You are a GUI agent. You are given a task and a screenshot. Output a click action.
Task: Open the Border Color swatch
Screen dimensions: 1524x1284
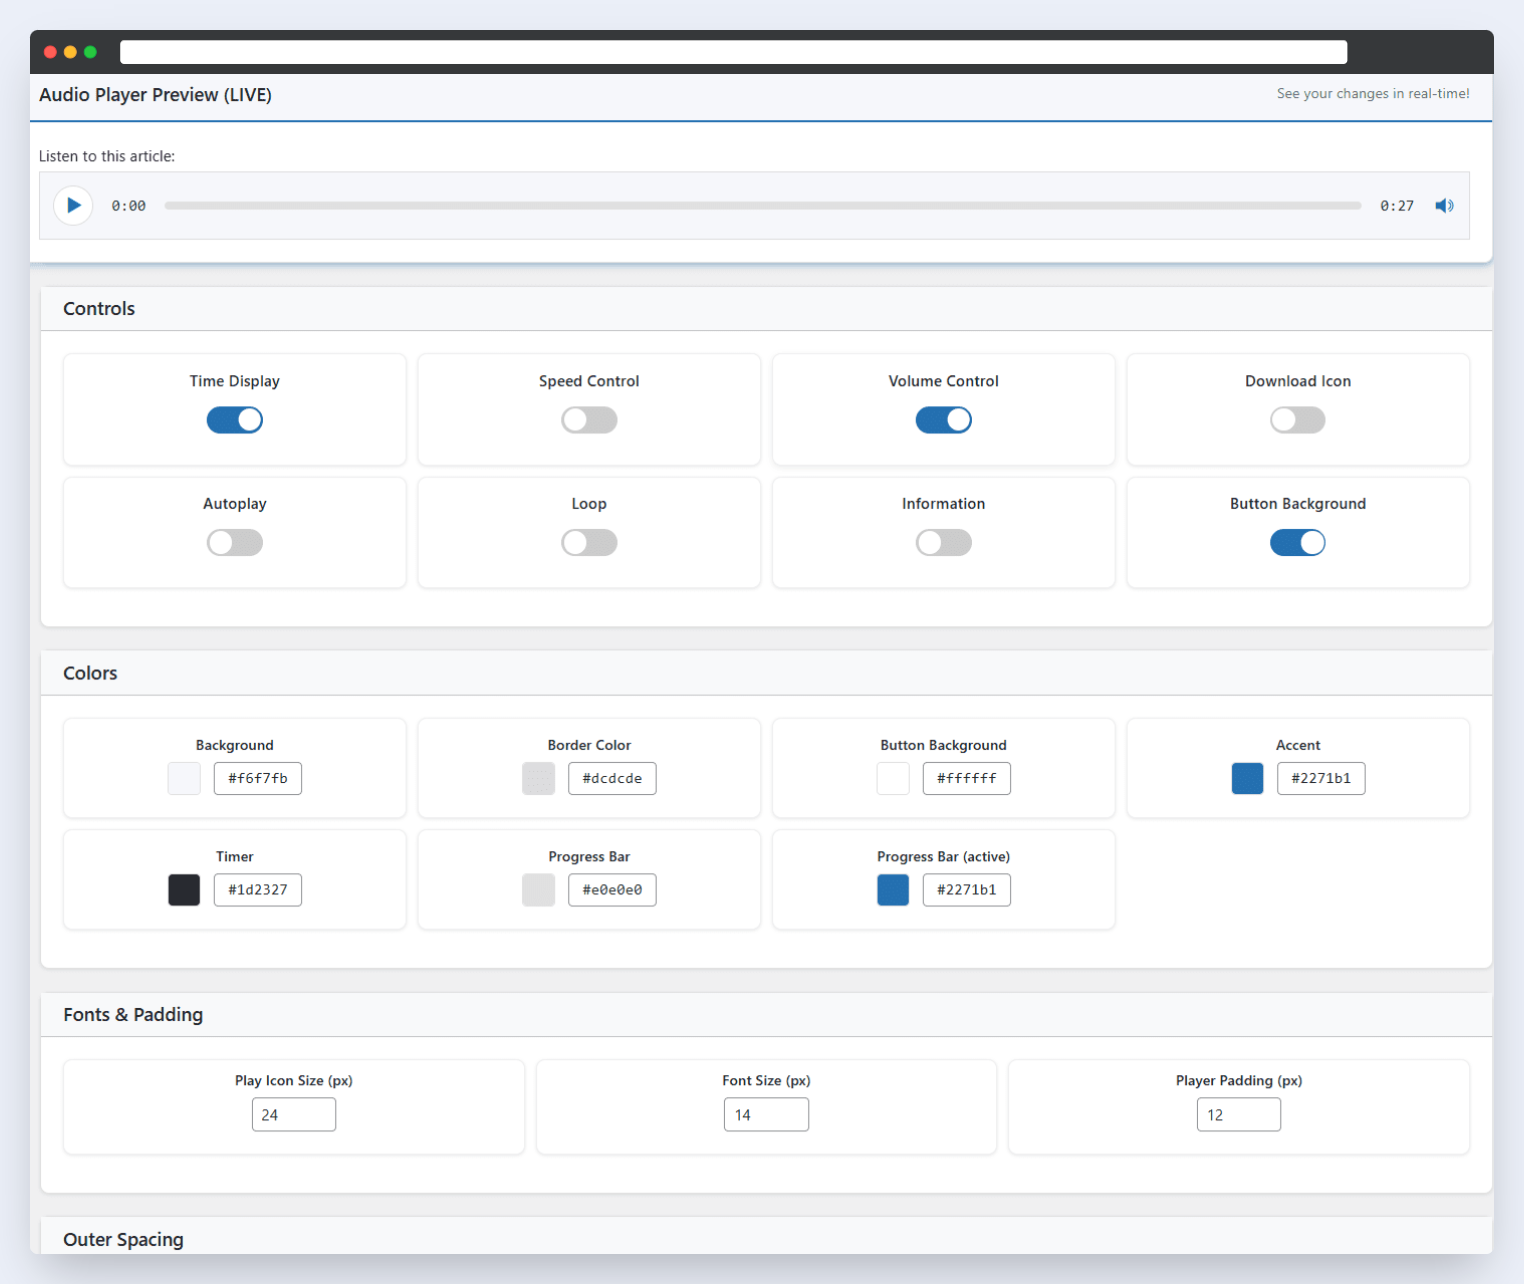[x=538, y=778]
